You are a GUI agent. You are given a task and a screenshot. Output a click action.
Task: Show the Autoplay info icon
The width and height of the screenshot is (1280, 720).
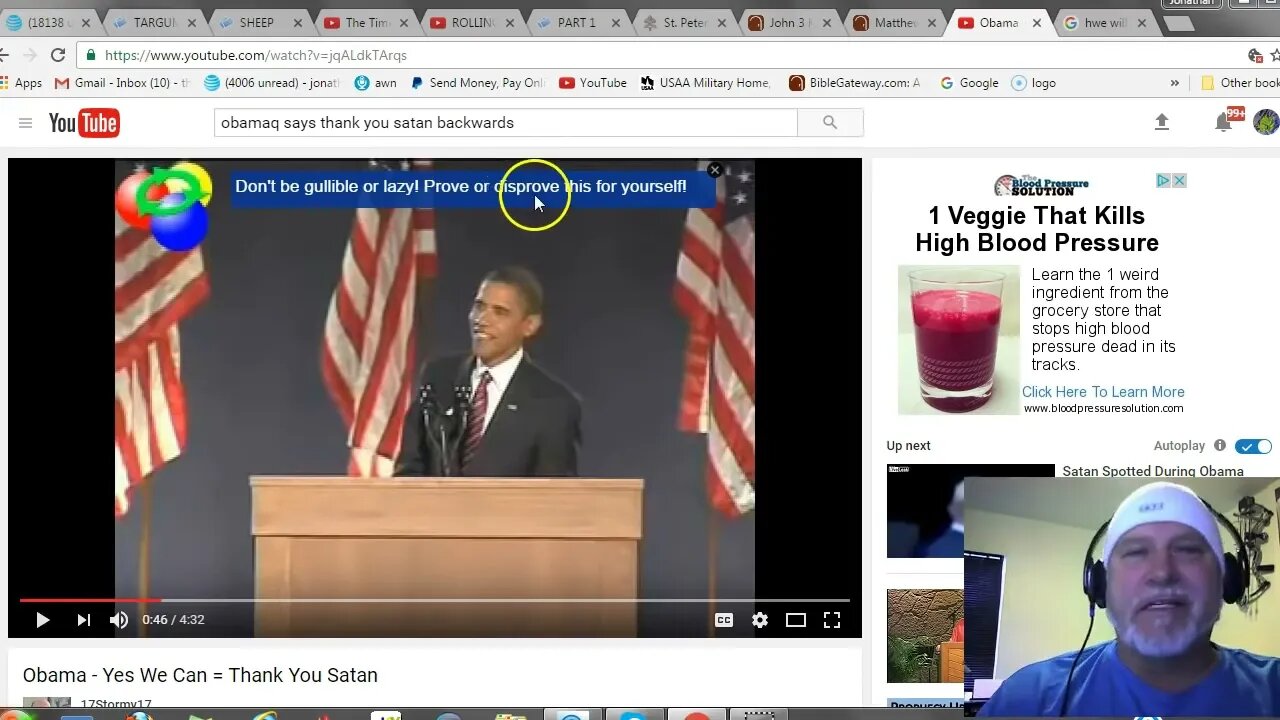(x=1220, y=445)
